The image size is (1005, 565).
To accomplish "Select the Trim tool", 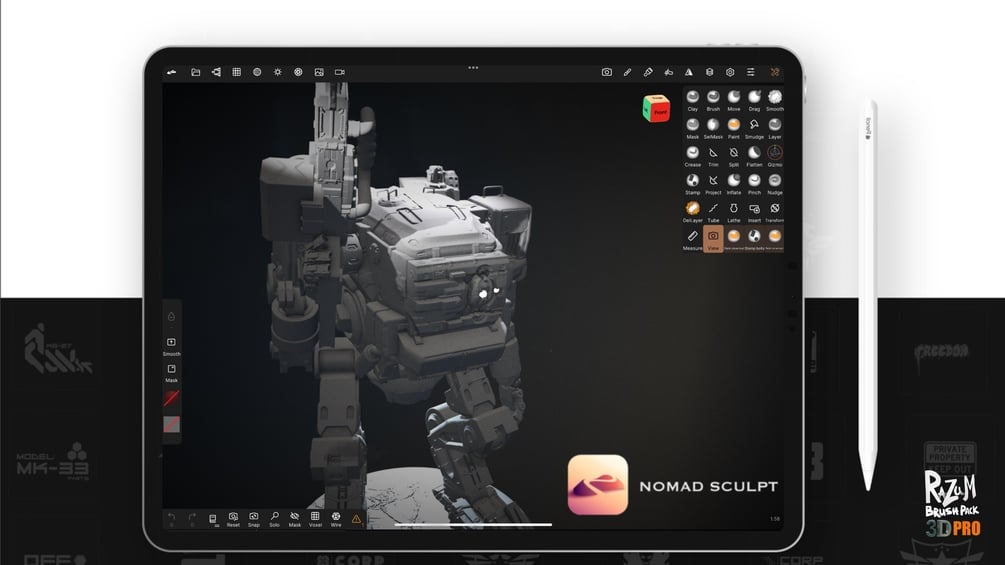I will 713,156.
